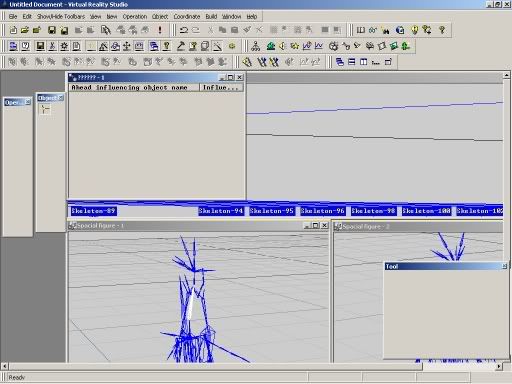
Task: Select the Skeleton-89 label
Action: point(93,211)
